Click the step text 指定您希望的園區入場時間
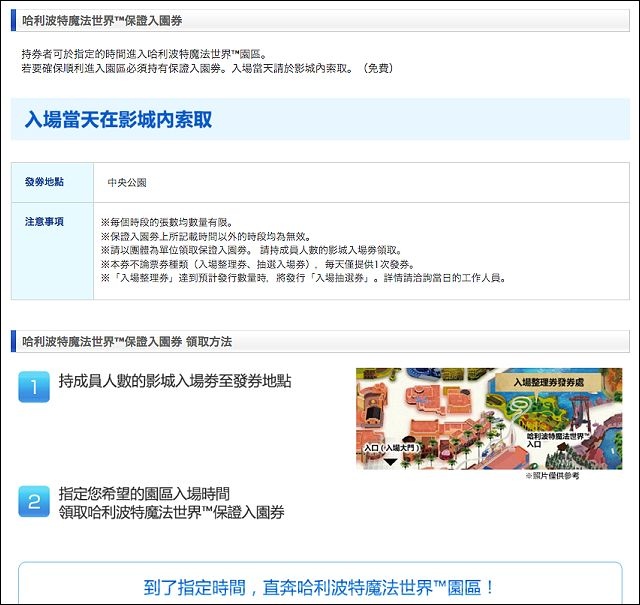The width and height of the screenshot is (640, 605). [144, 494]
